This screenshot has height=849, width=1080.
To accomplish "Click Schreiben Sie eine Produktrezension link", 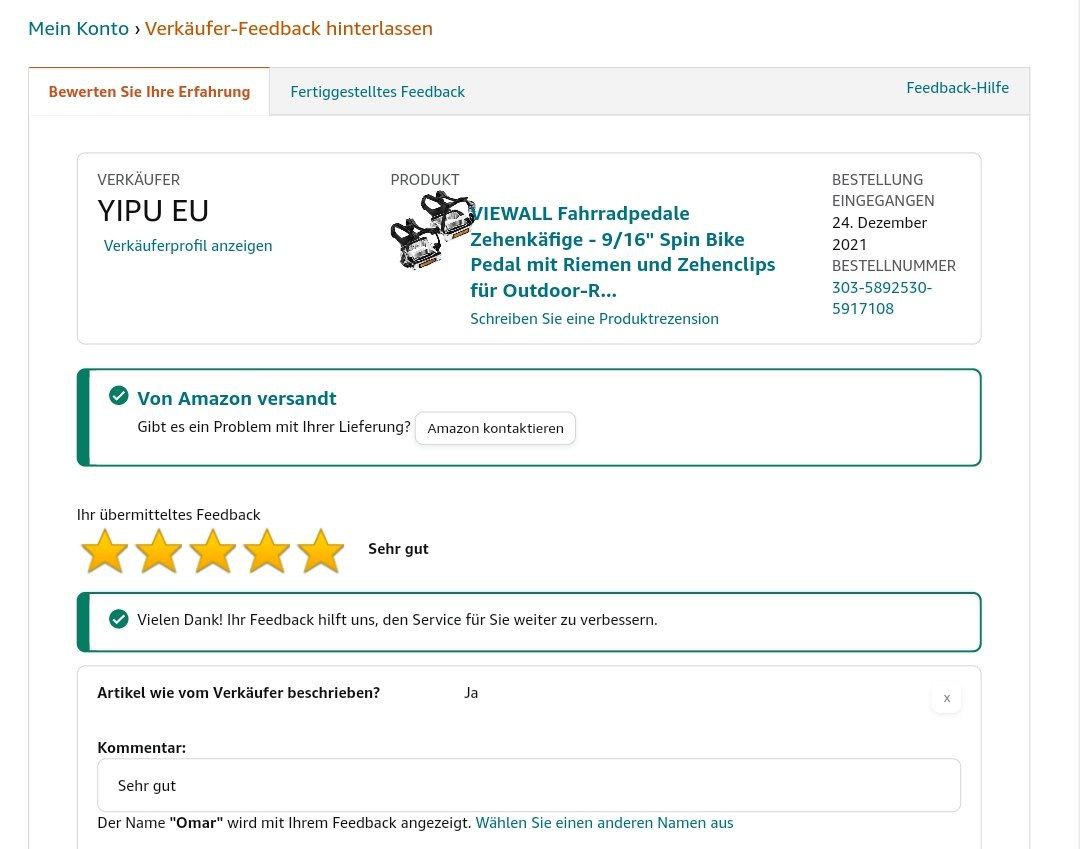I will coord(594,319).
